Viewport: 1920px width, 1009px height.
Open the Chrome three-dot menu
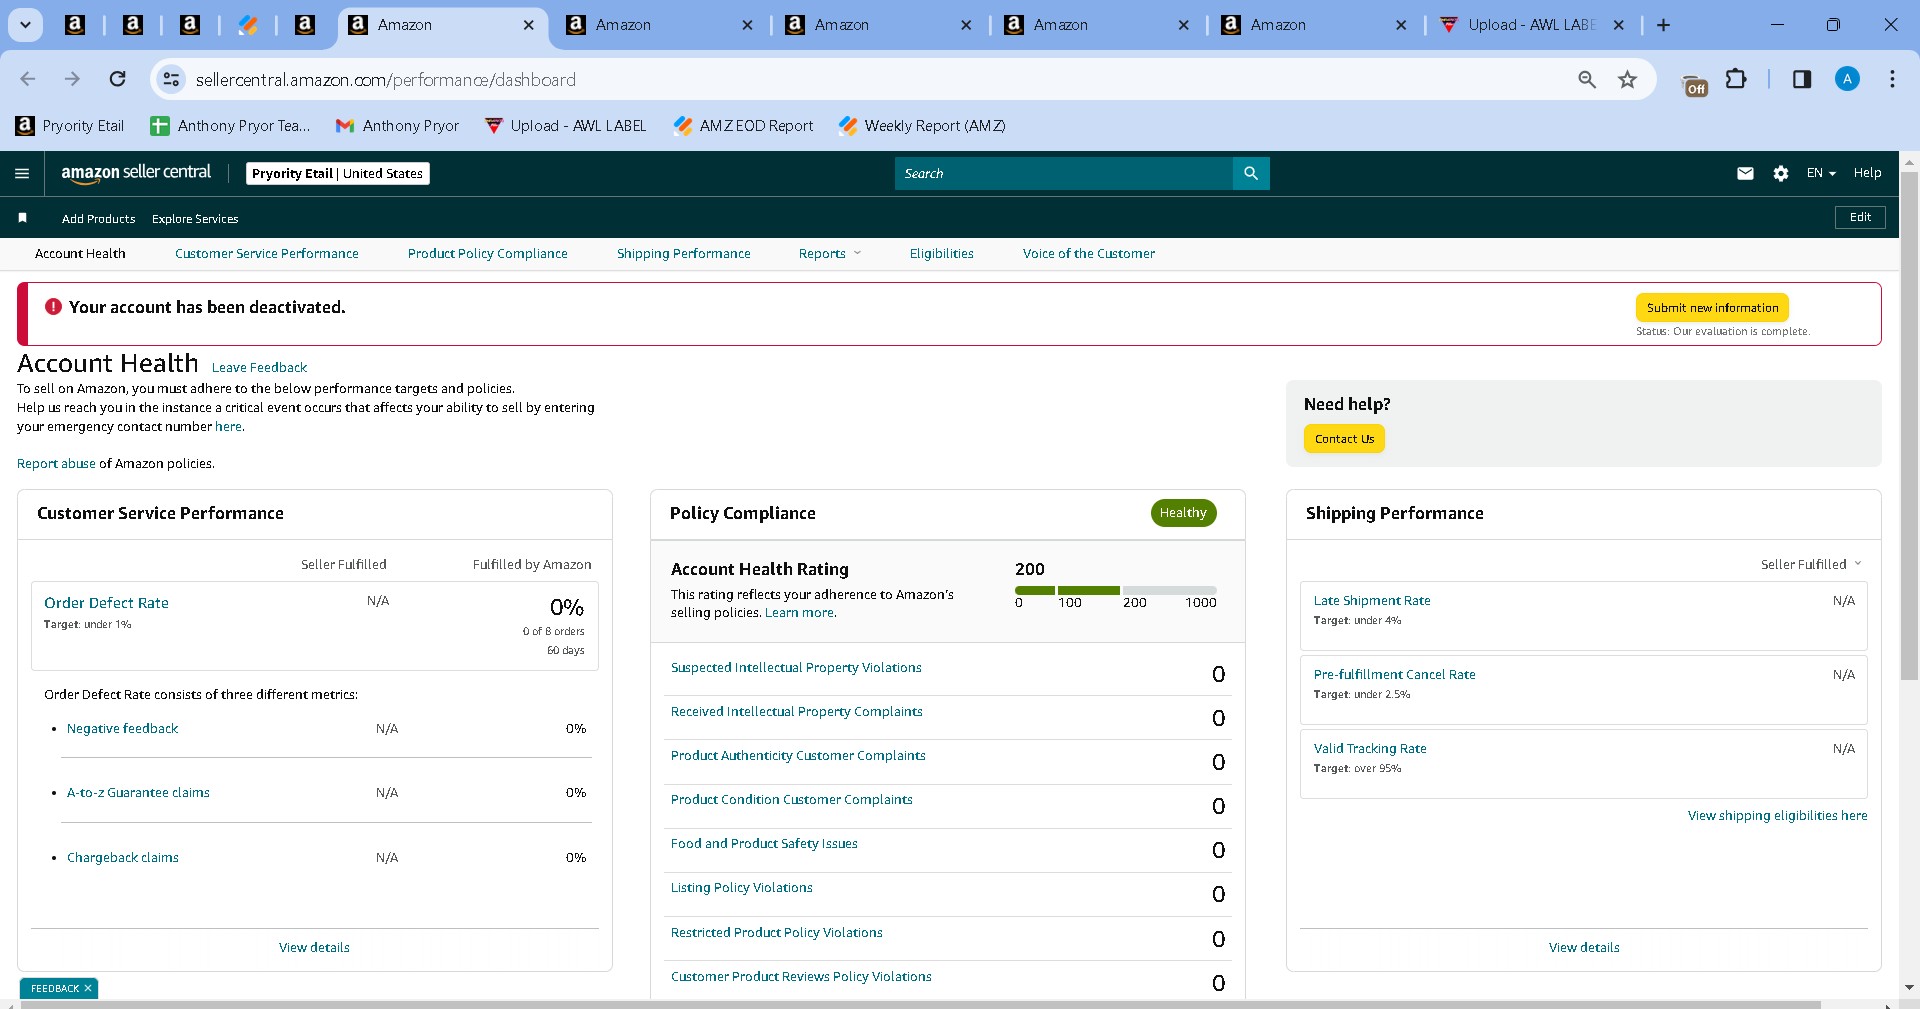click(1892, 79)
